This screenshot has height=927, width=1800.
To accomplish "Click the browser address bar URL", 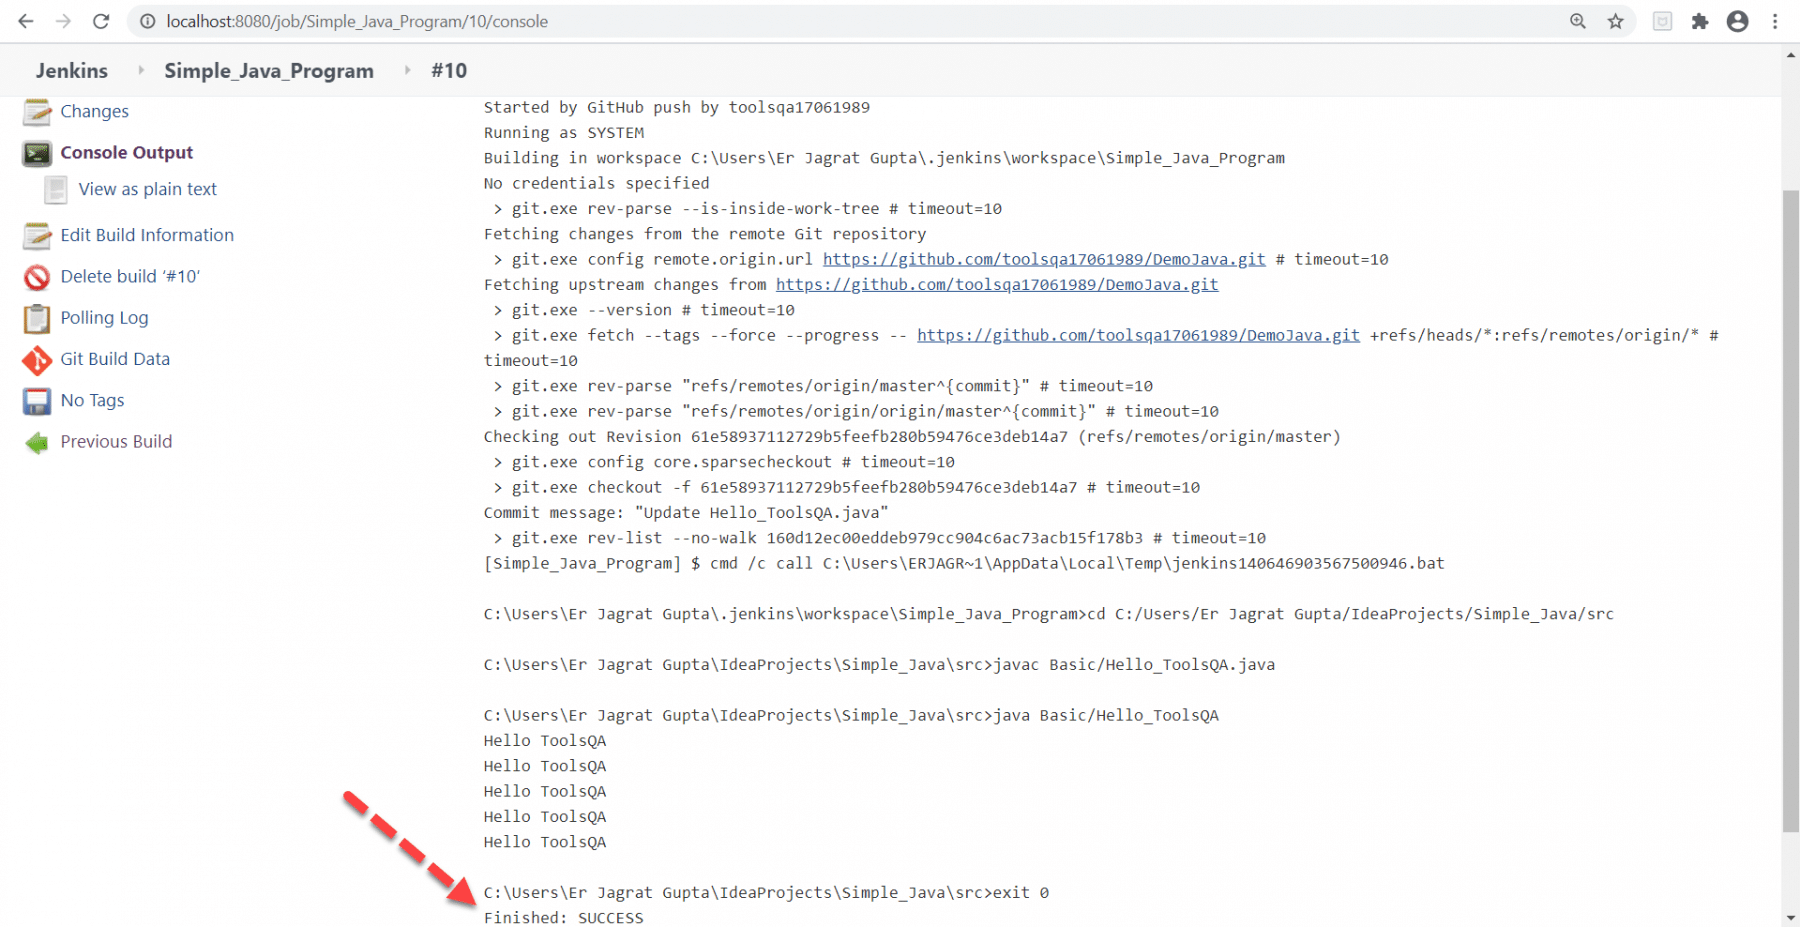I will pos(357,21).
